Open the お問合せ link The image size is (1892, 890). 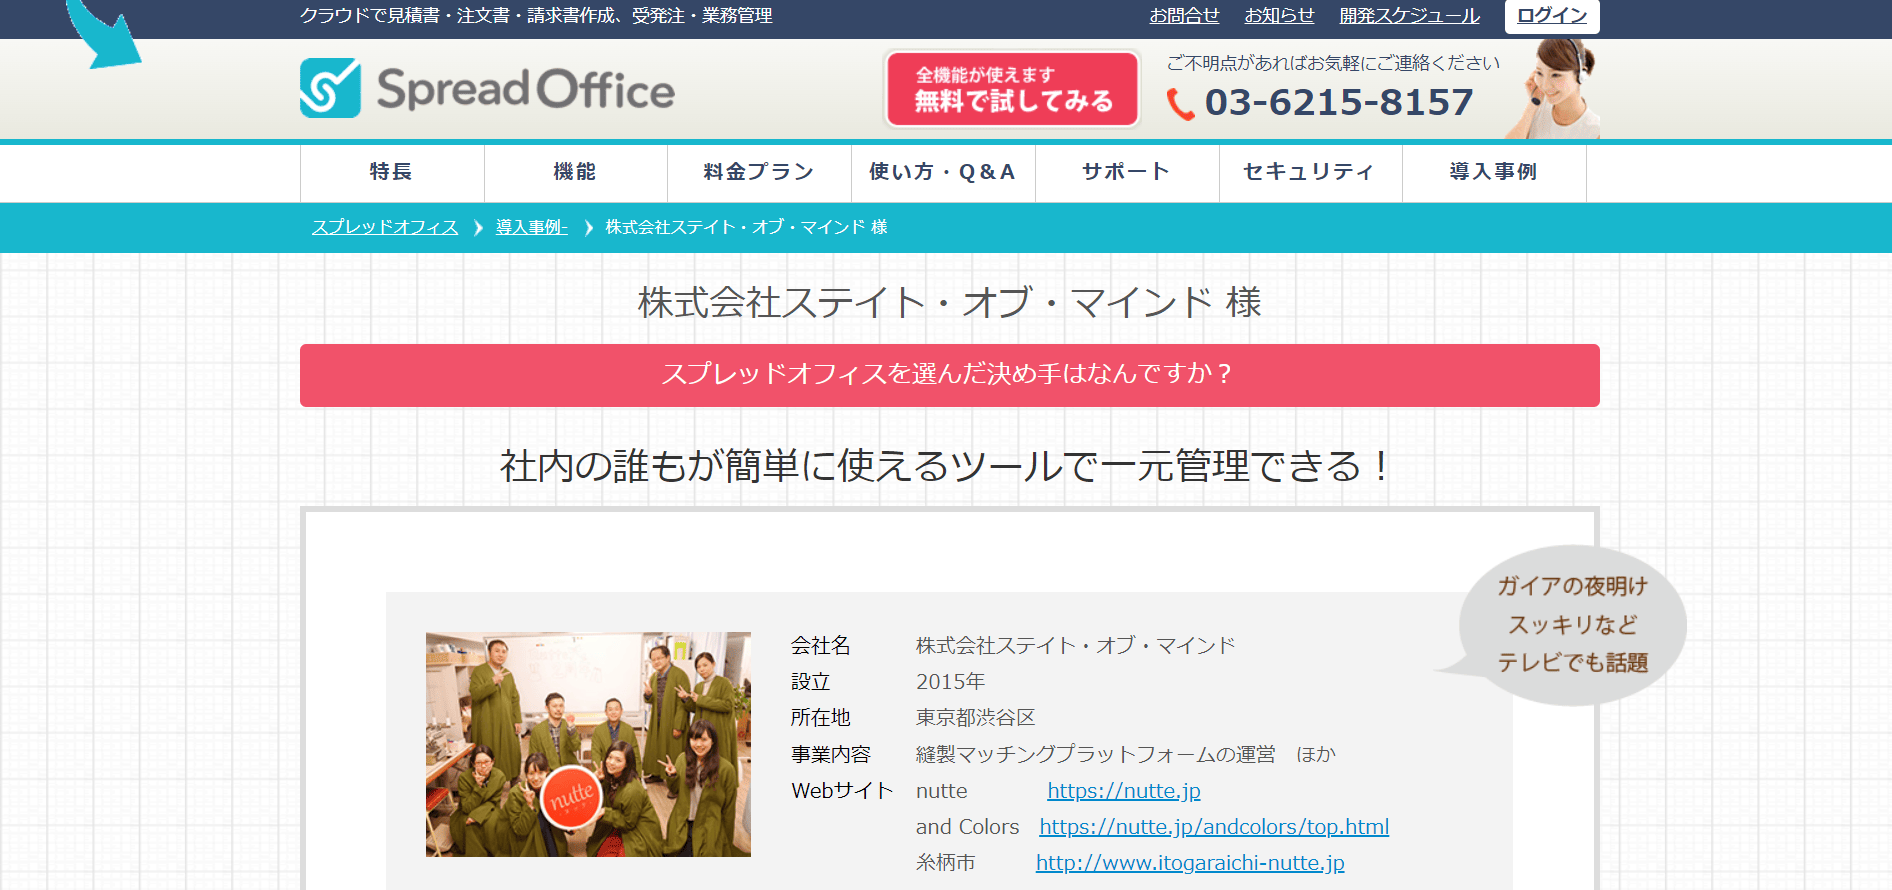[x=1184, y=16]
